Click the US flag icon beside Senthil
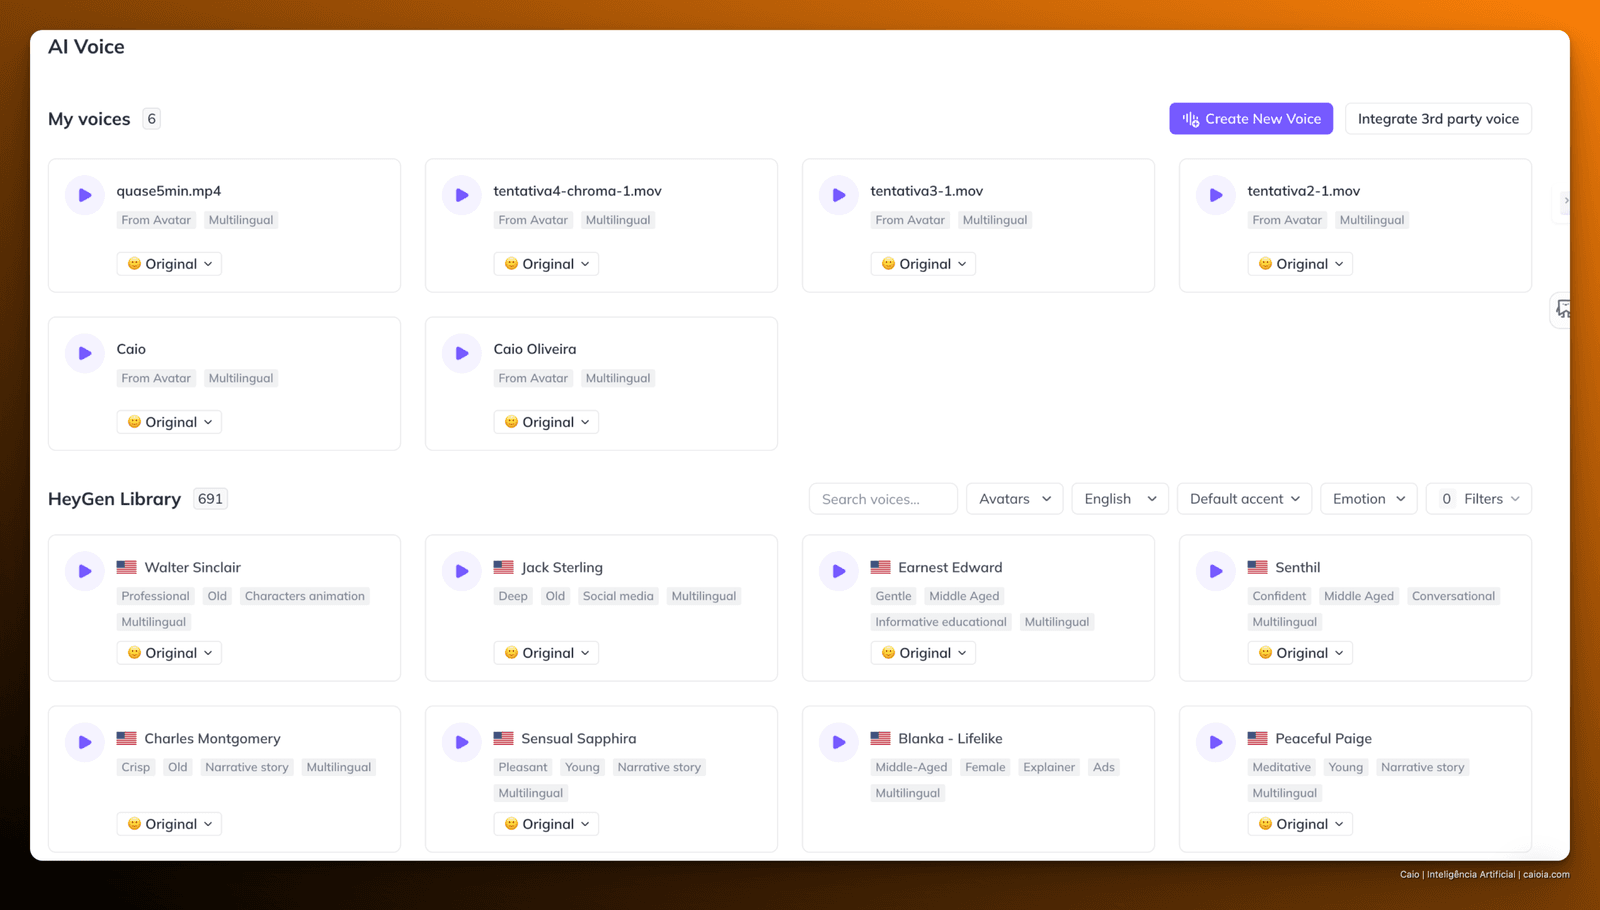The height and width of the screenshot is (910, 1600). (x=1257, y=567)
